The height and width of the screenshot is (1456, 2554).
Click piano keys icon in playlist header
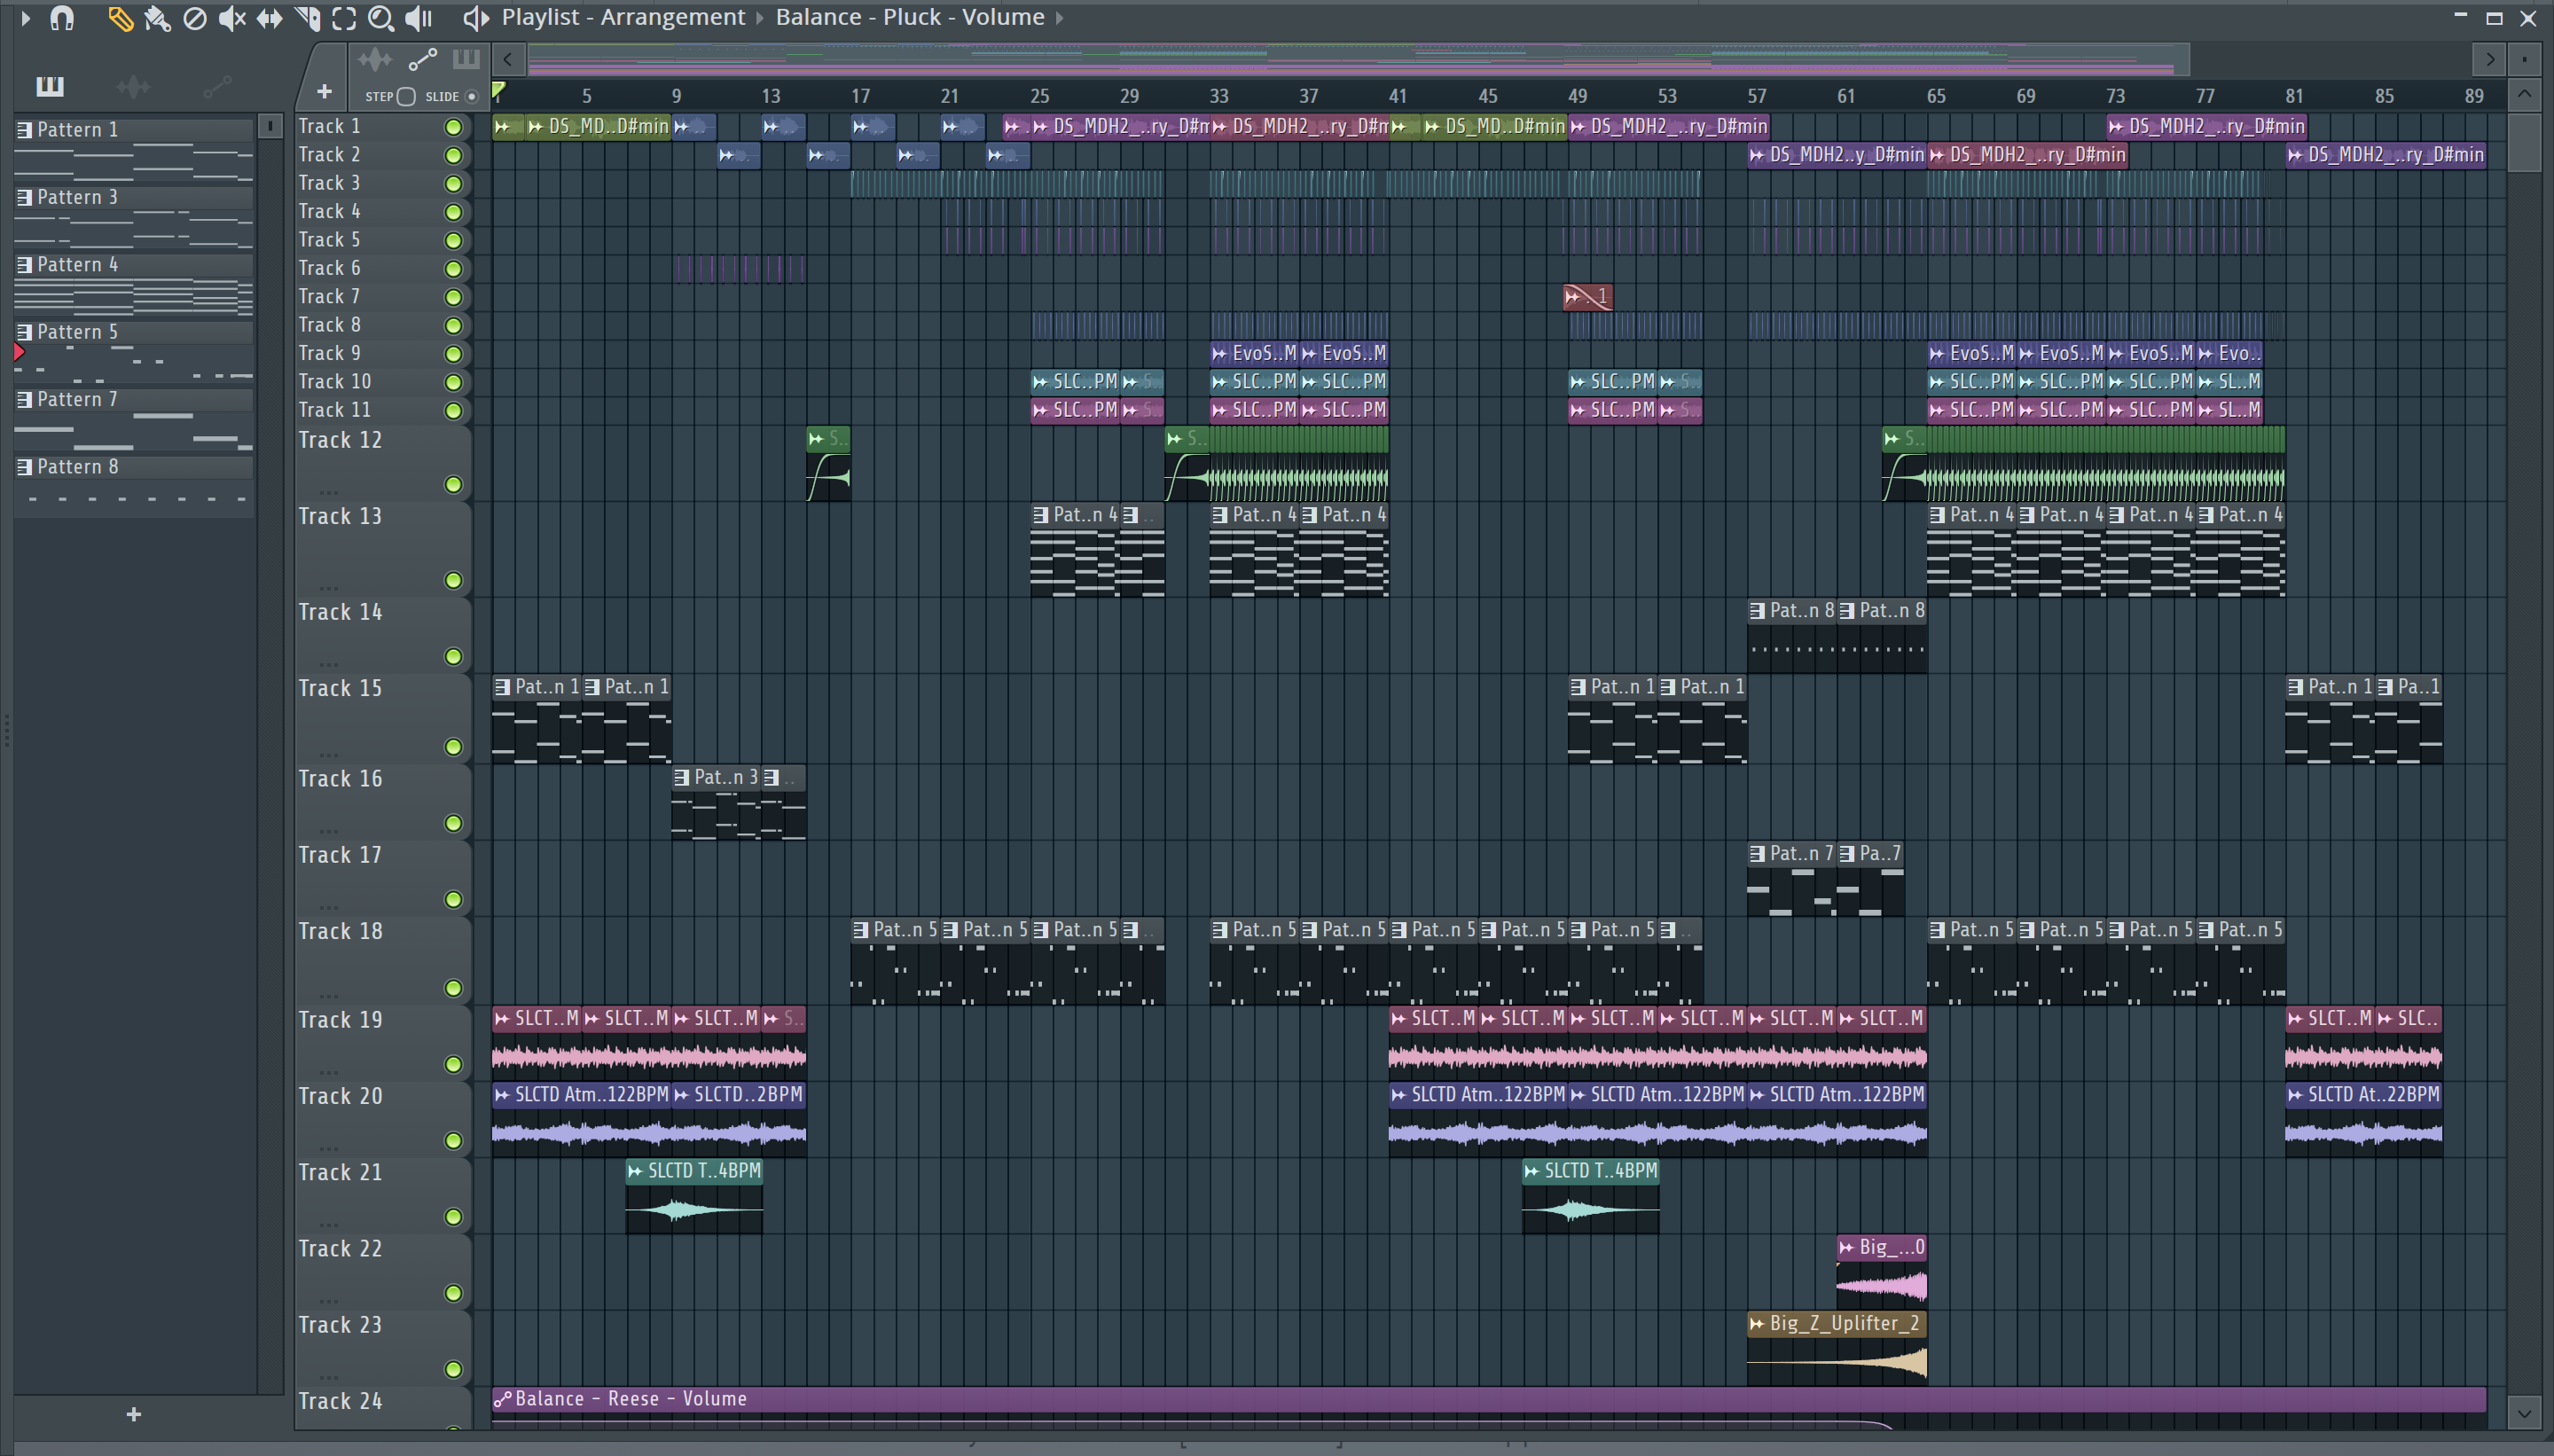466,60
